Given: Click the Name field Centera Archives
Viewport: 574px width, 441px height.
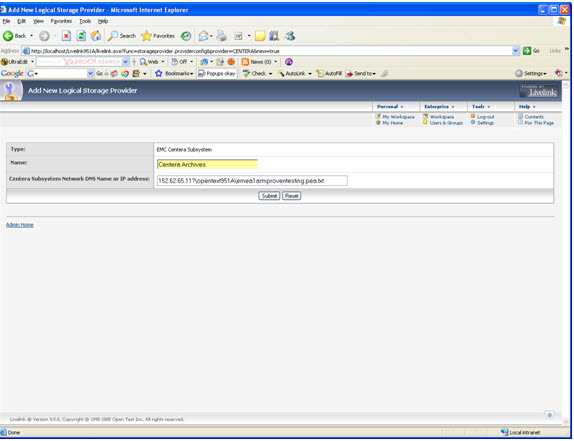Looking at the screenshot, I should coord(207,164).
